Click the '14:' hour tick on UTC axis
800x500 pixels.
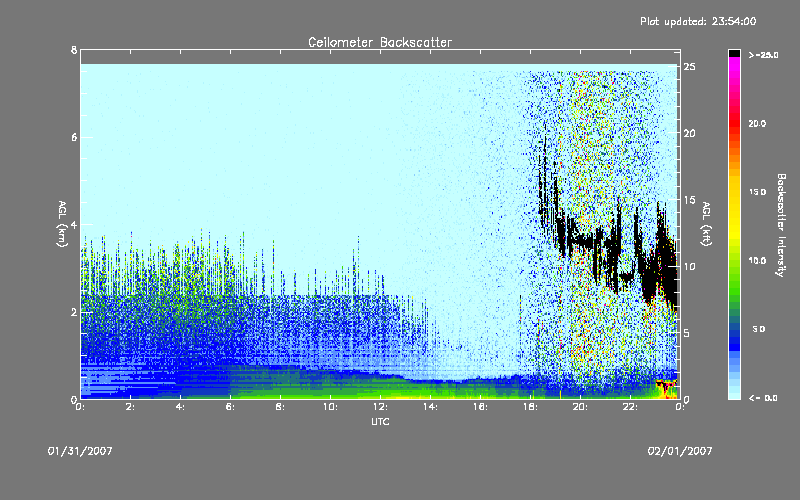430,407
